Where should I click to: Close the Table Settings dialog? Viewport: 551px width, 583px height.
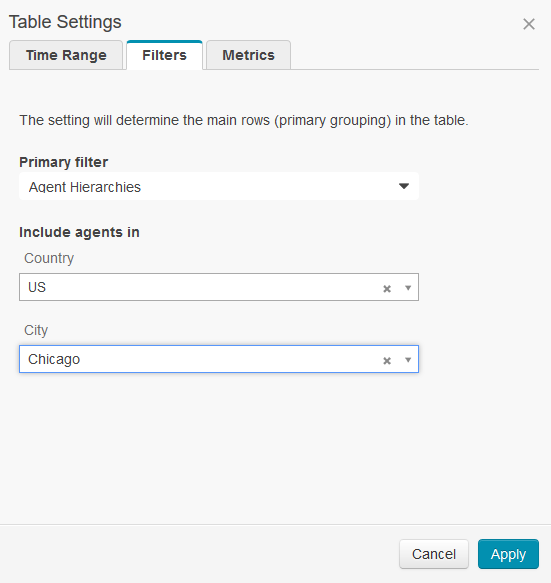[529, 24]
